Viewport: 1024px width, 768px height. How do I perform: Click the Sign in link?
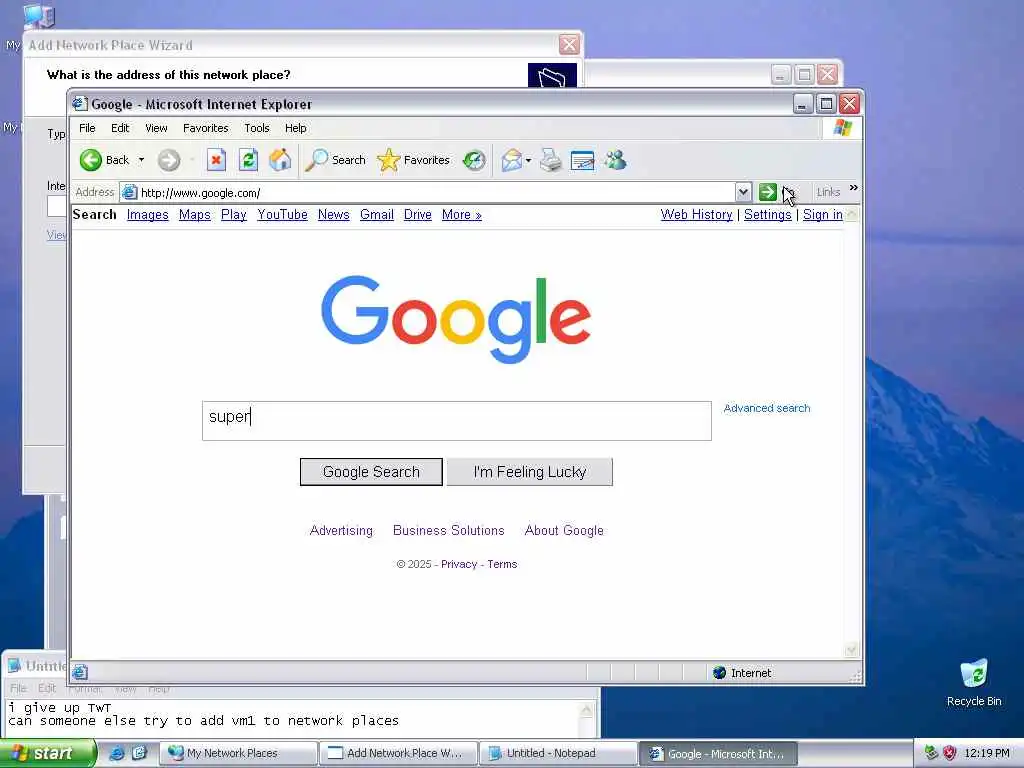pos(822,215)
